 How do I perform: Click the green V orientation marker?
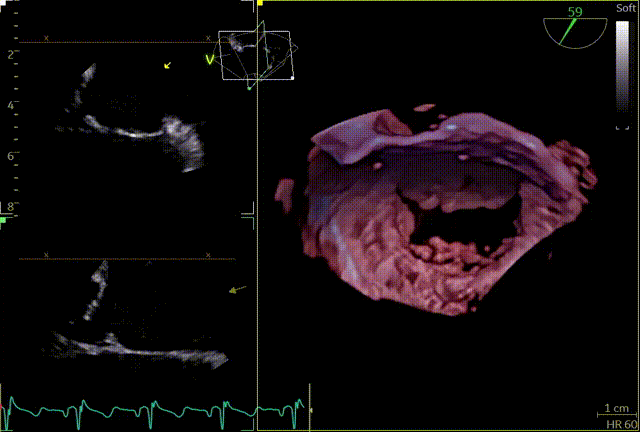(x=210, y=59)
